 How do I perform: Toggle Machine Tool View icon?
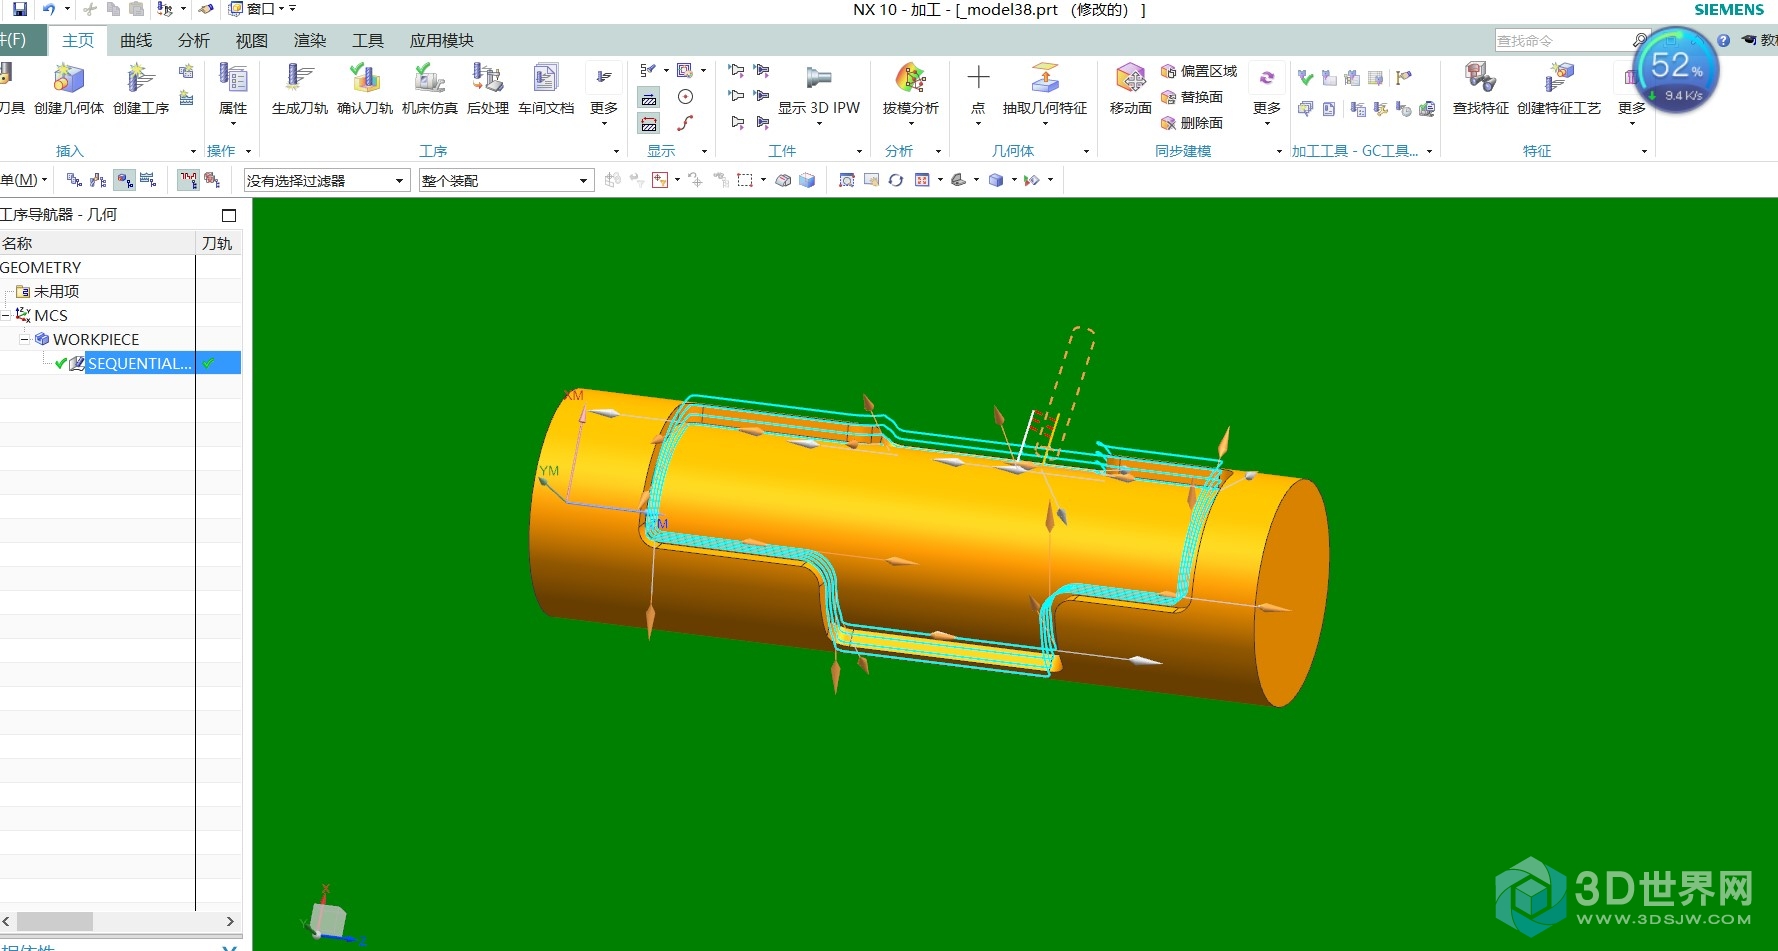coord(98,180)
